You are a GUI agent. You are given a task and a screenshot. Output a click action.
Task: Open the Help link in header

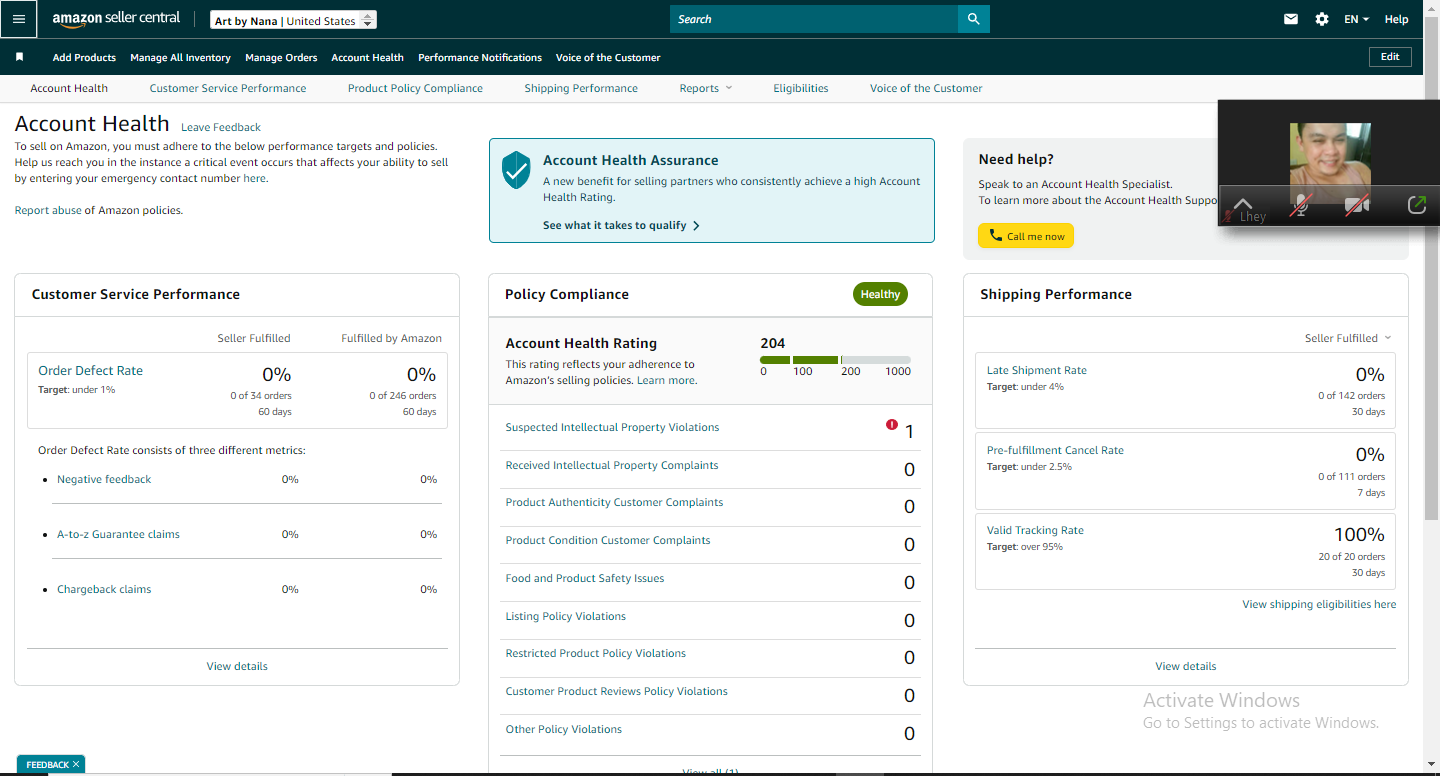tap(1396, 19)
